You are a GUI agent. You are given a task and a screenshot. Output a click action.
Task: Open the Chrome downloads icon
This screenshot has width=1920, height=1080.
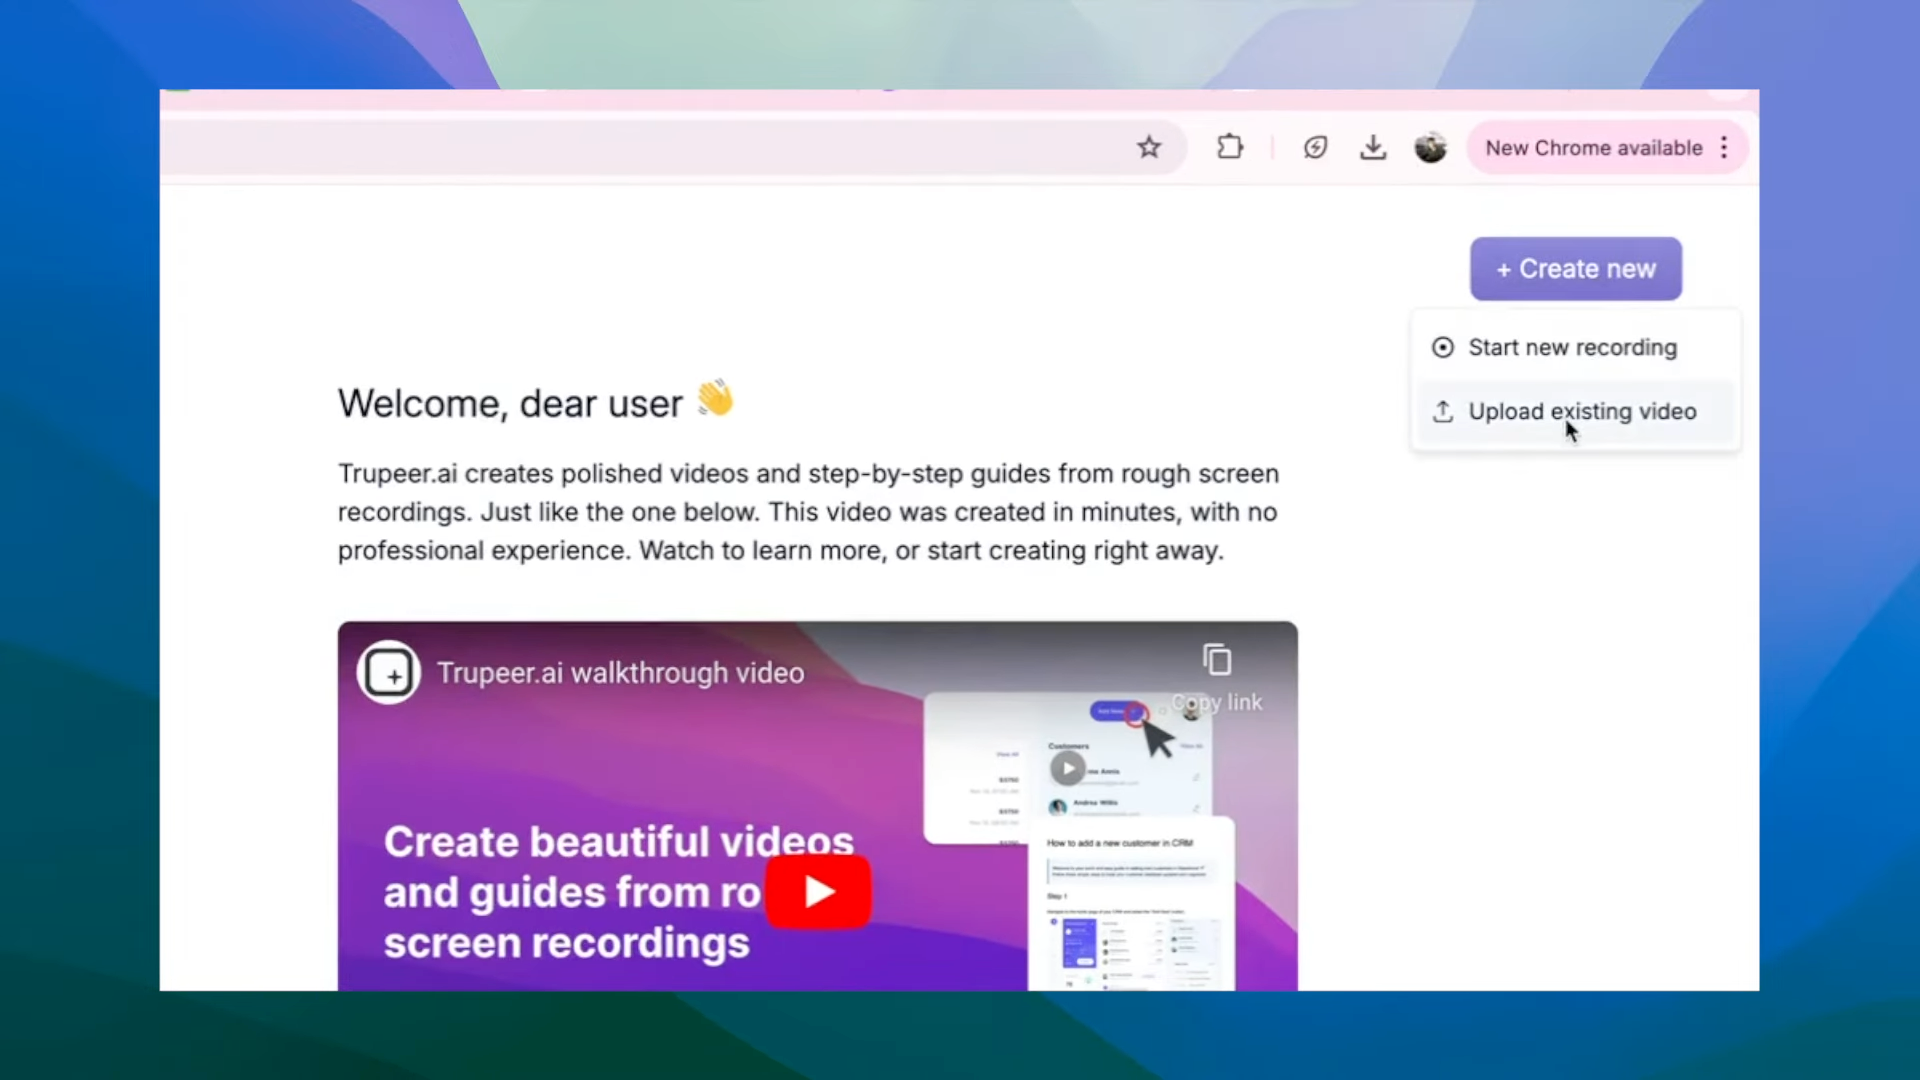(x=1373, y=148)
